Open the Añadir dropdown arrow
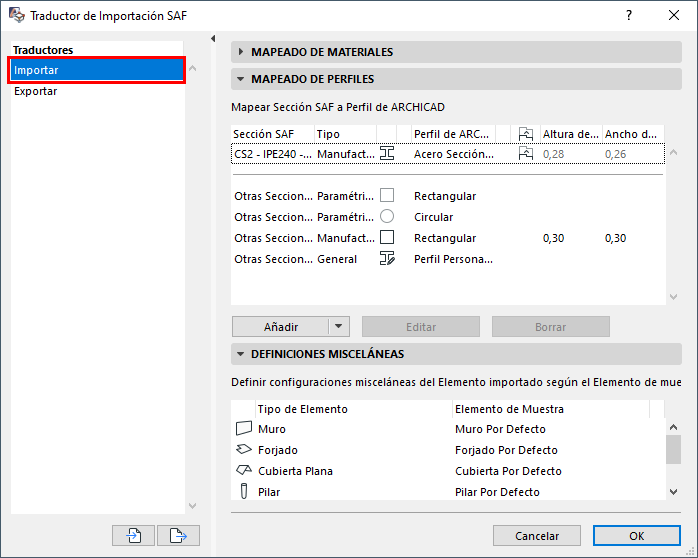698x558 pixels. tap(339, 326)
